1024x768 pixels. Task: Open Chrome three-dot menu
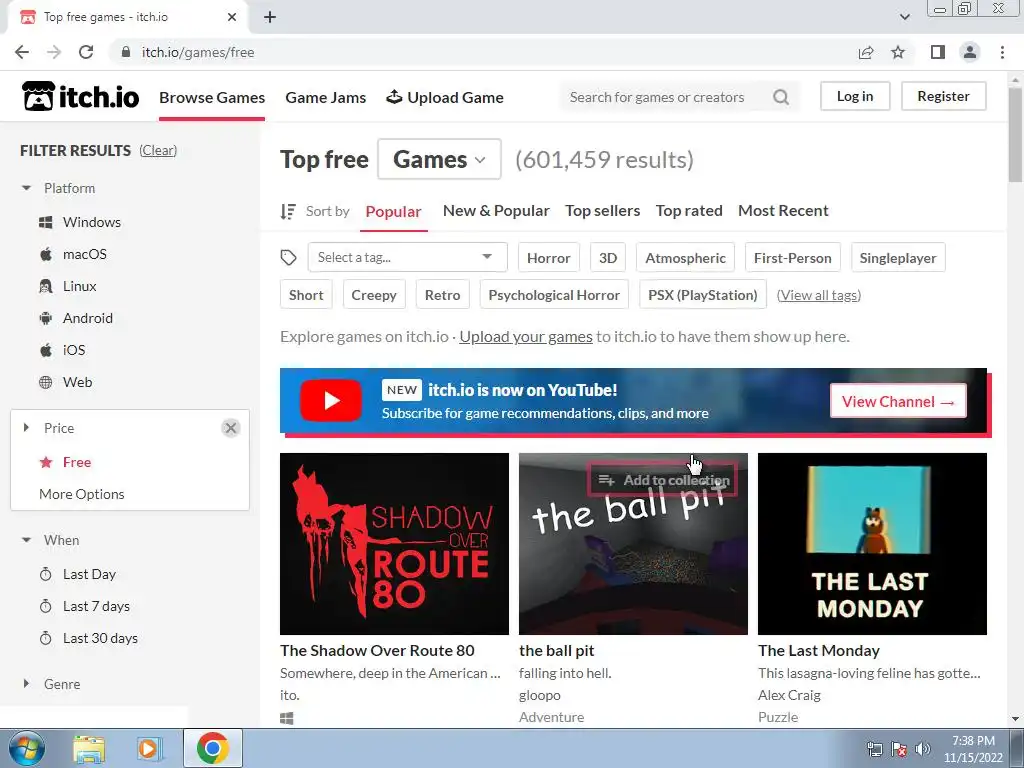tap(1002, 52)
